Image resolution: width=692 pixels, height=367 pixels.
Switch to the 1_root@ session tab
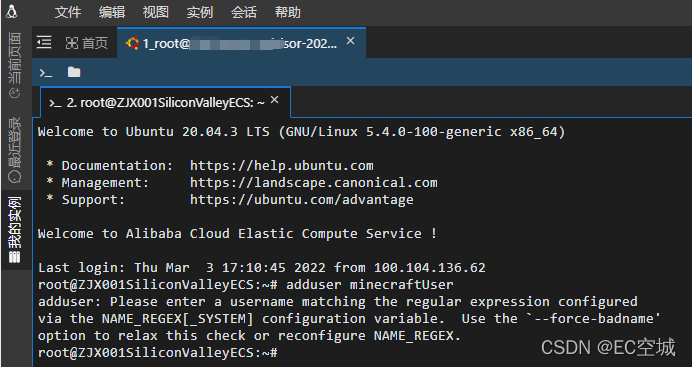pyautogui.click(x=241, y=43)
